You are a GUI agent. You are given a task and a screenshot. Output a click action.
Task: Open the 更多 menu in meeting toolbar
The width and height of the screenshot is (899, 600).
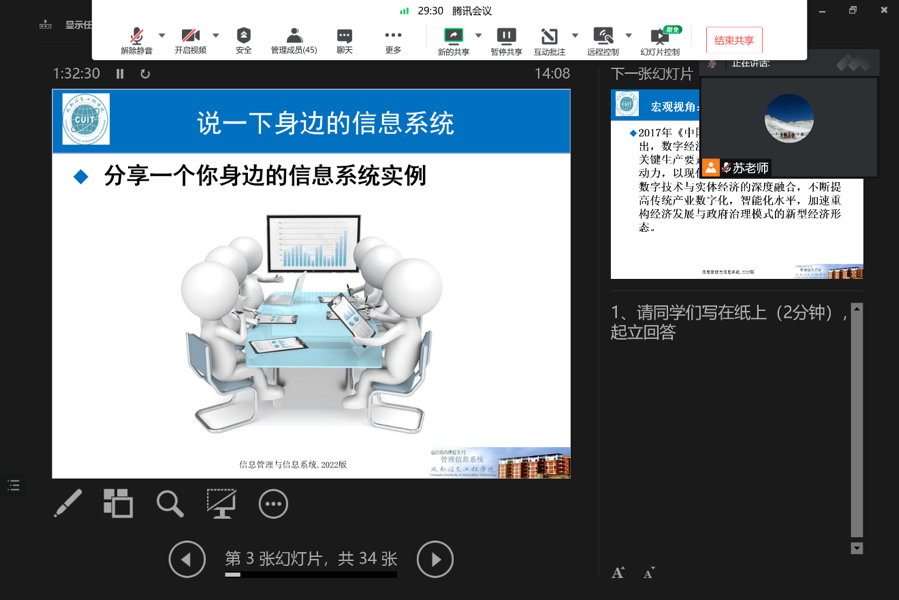[393, 40]
